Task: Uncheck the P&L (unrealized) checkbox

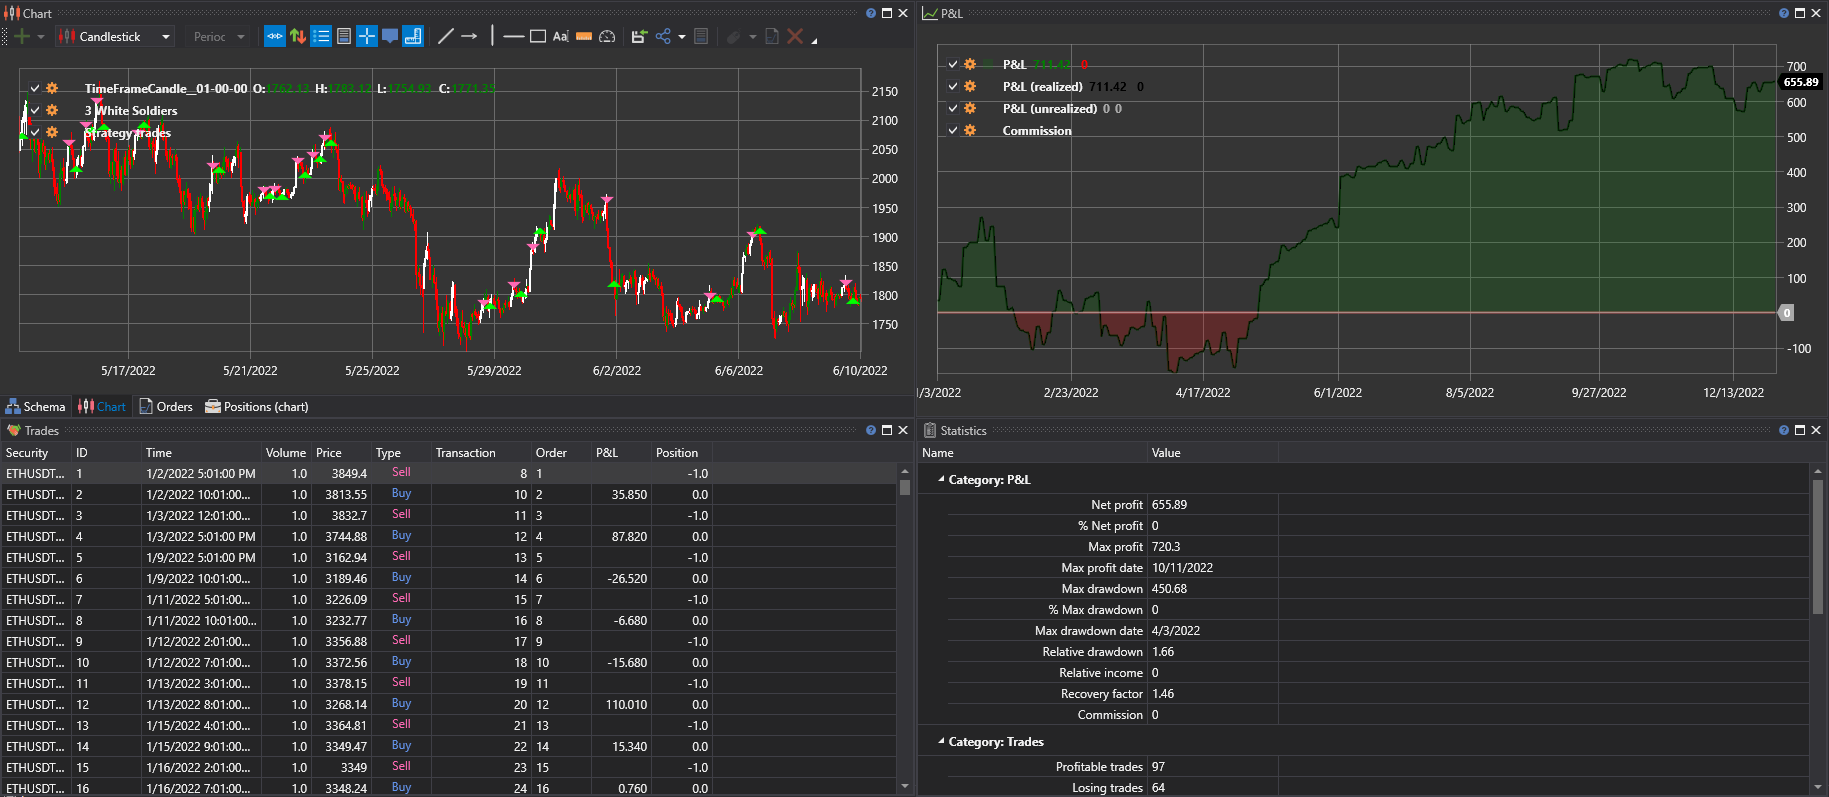Action: (953, 108)
